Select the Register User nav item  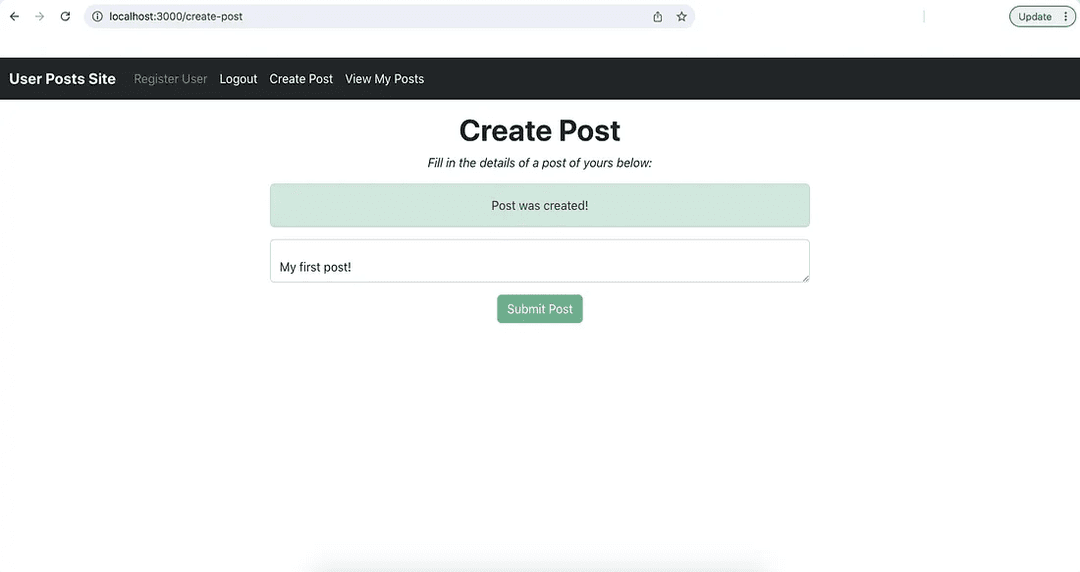(170, 79)
